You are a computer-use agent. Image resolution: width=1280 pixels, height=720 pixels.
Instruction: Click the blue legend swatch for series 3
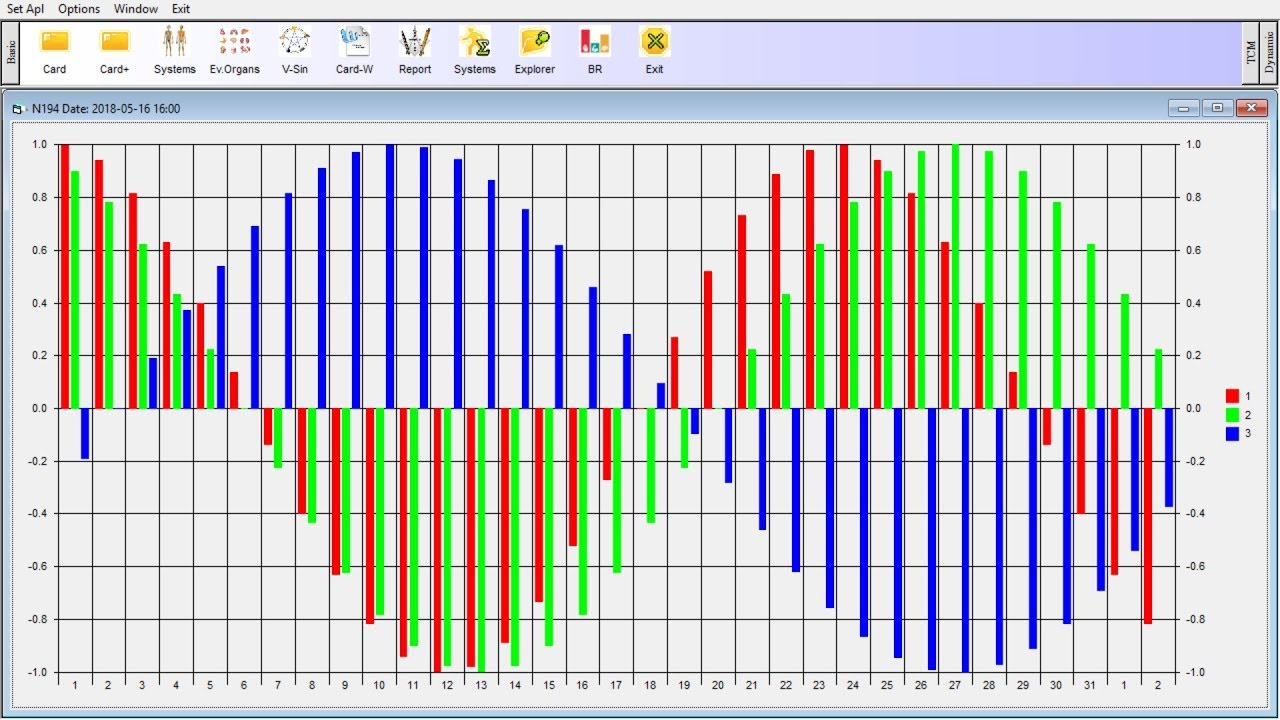(1232, 434)
